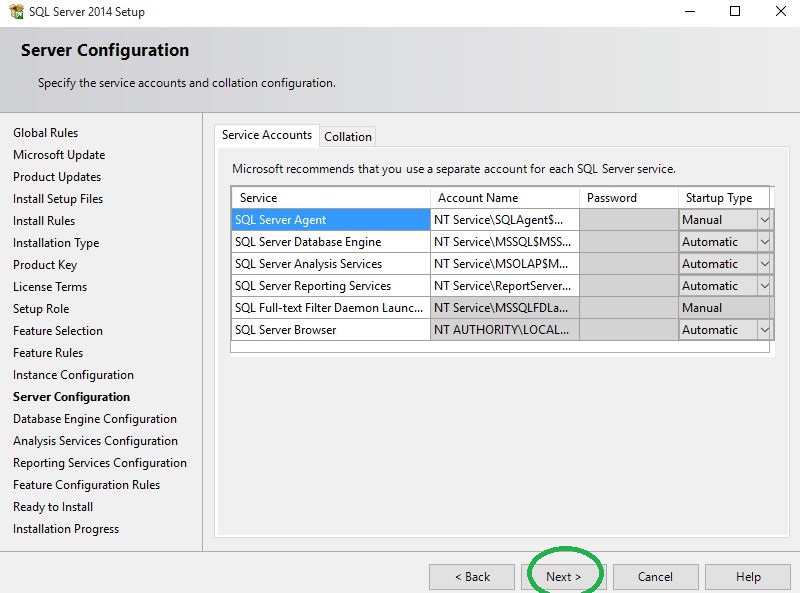
Task: Click Product Updates in the setup steps
Action: tap(57, 177)
